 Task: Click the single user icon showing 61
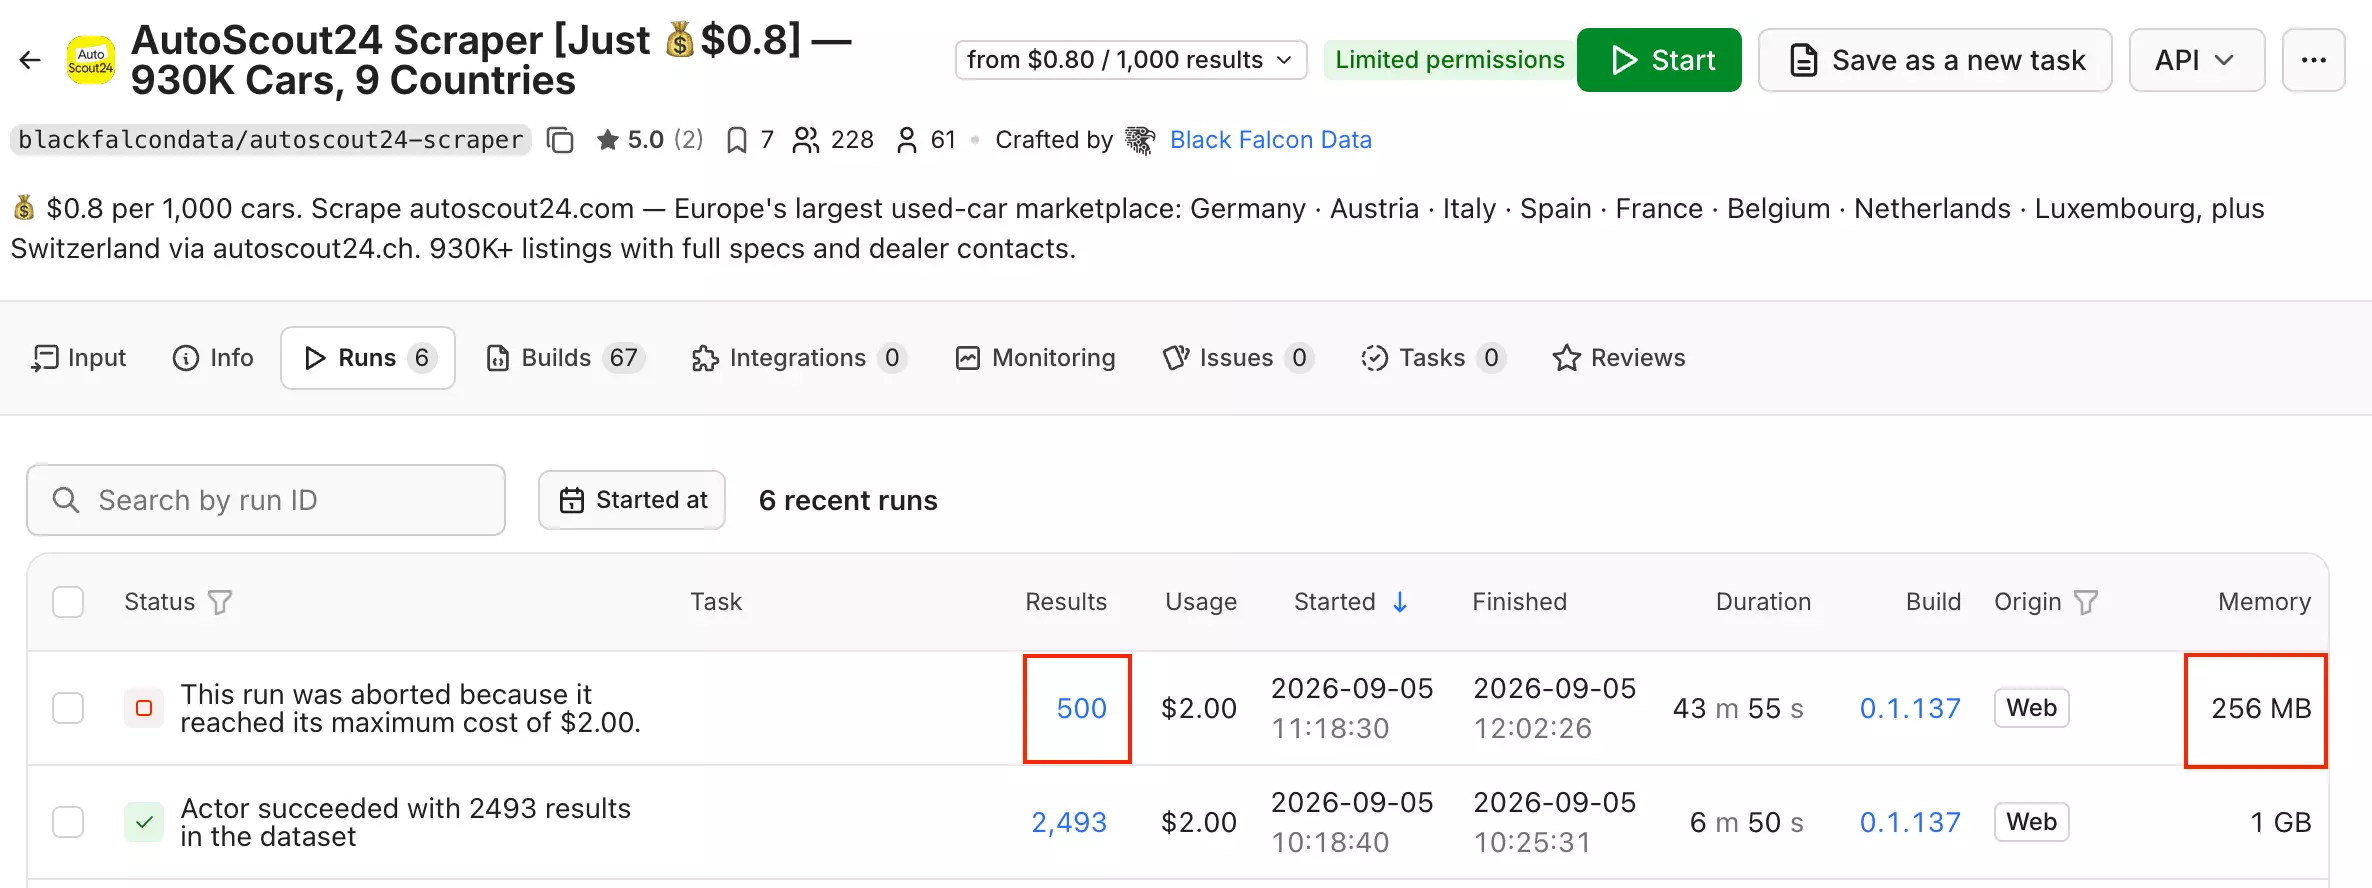[907, 140]
